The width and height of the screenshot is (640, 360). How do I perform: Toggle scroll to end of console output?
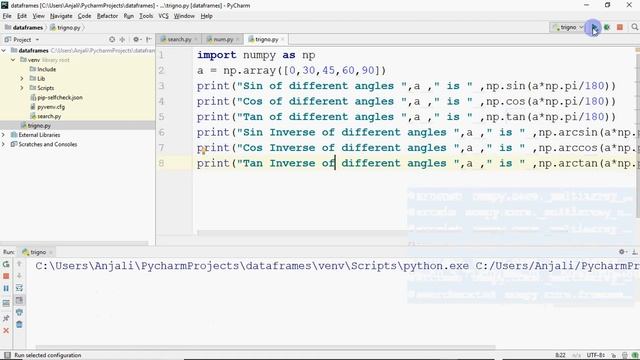(x=19, y=300)
